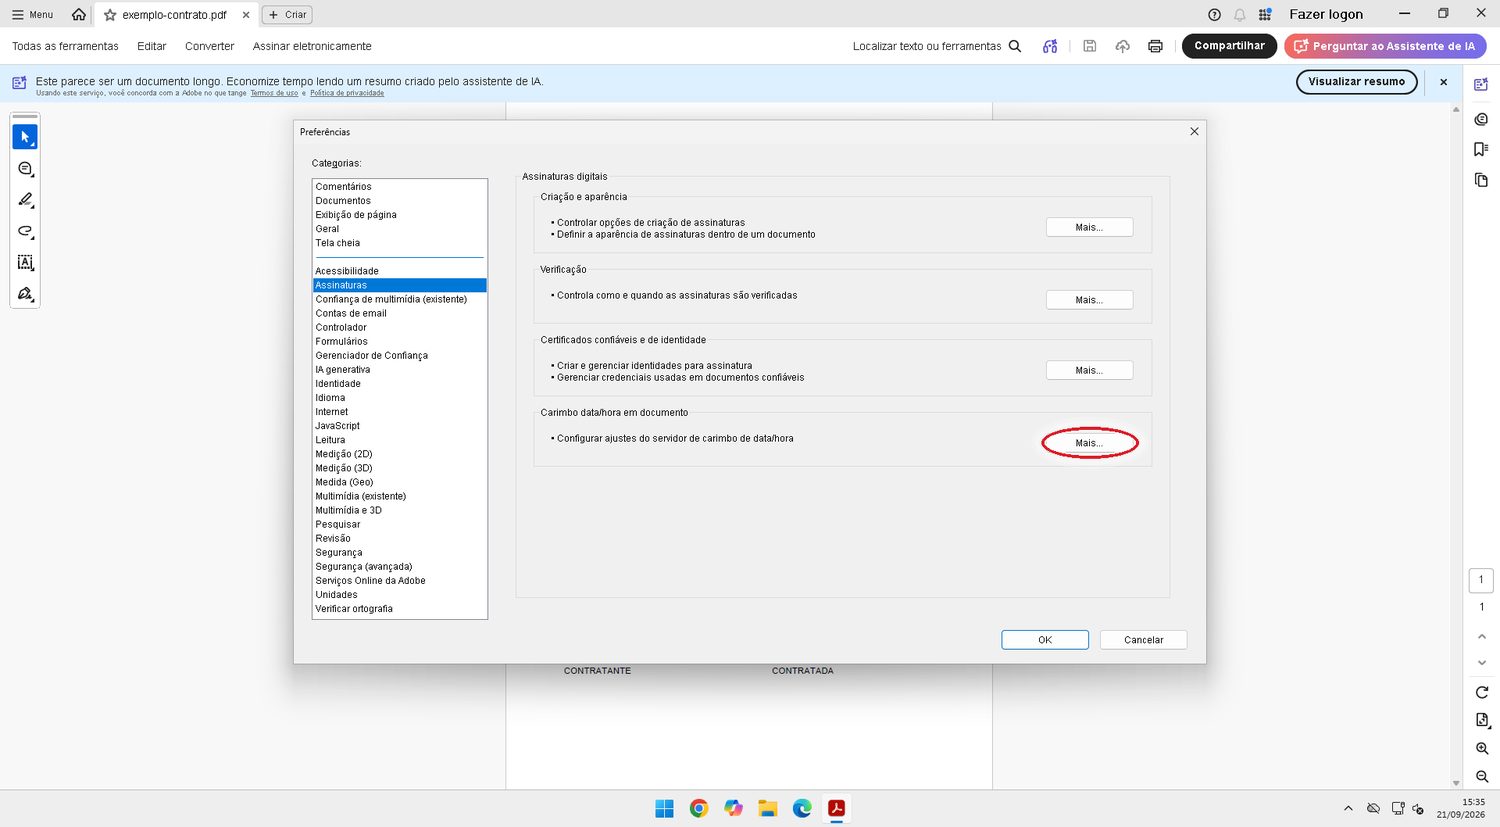Select the fill and sign pen tool
Screen dimensions: 1500x827
25,294
